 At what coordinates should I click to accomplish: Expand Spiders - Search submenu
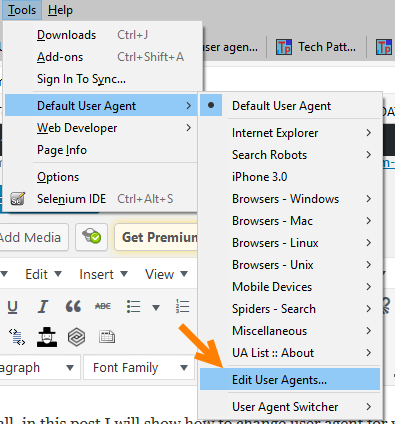tap(290, 309)
